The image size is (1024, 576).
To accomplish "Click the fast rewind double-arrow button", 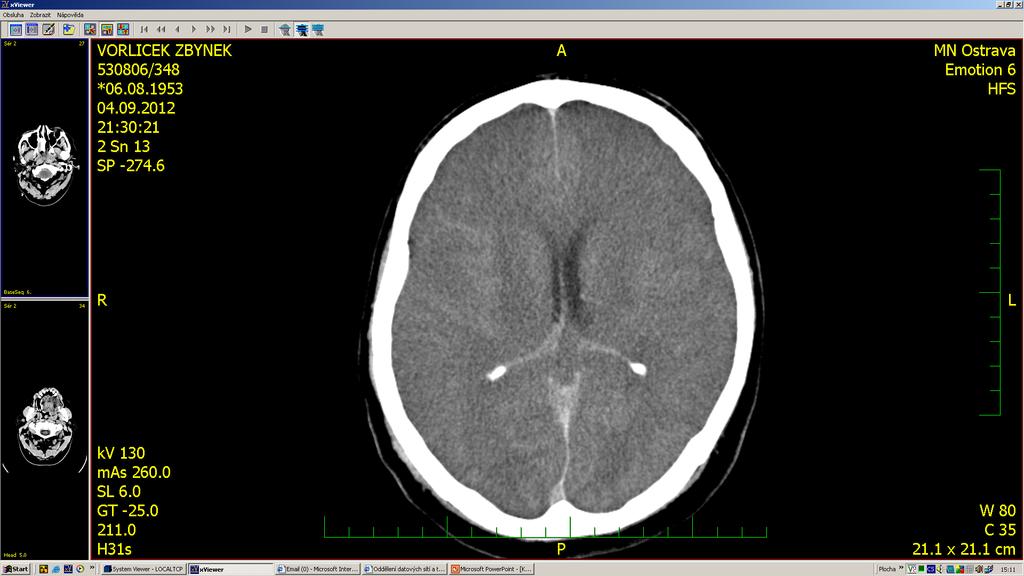I will coord(161,29).
